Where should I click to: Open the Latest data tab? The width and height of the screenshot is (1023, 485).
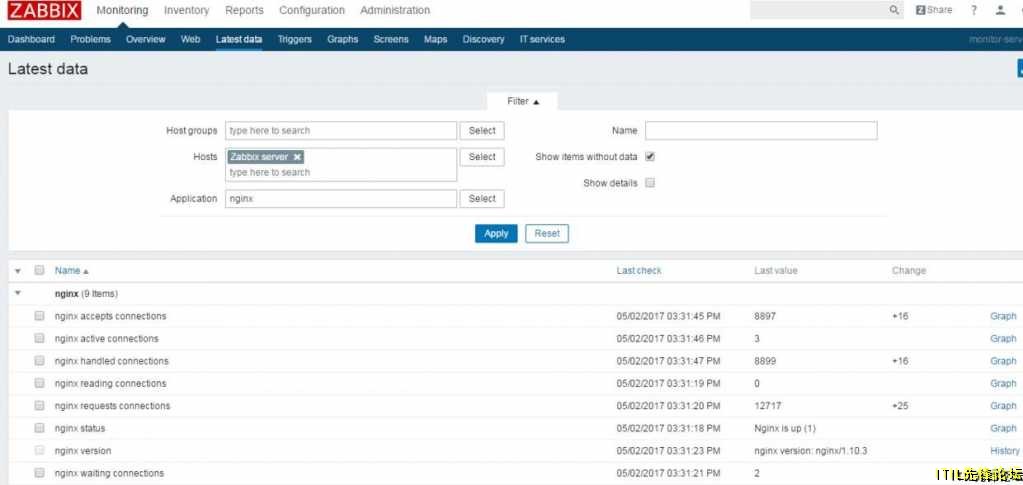pyautogui.click(x=239, y=39)
